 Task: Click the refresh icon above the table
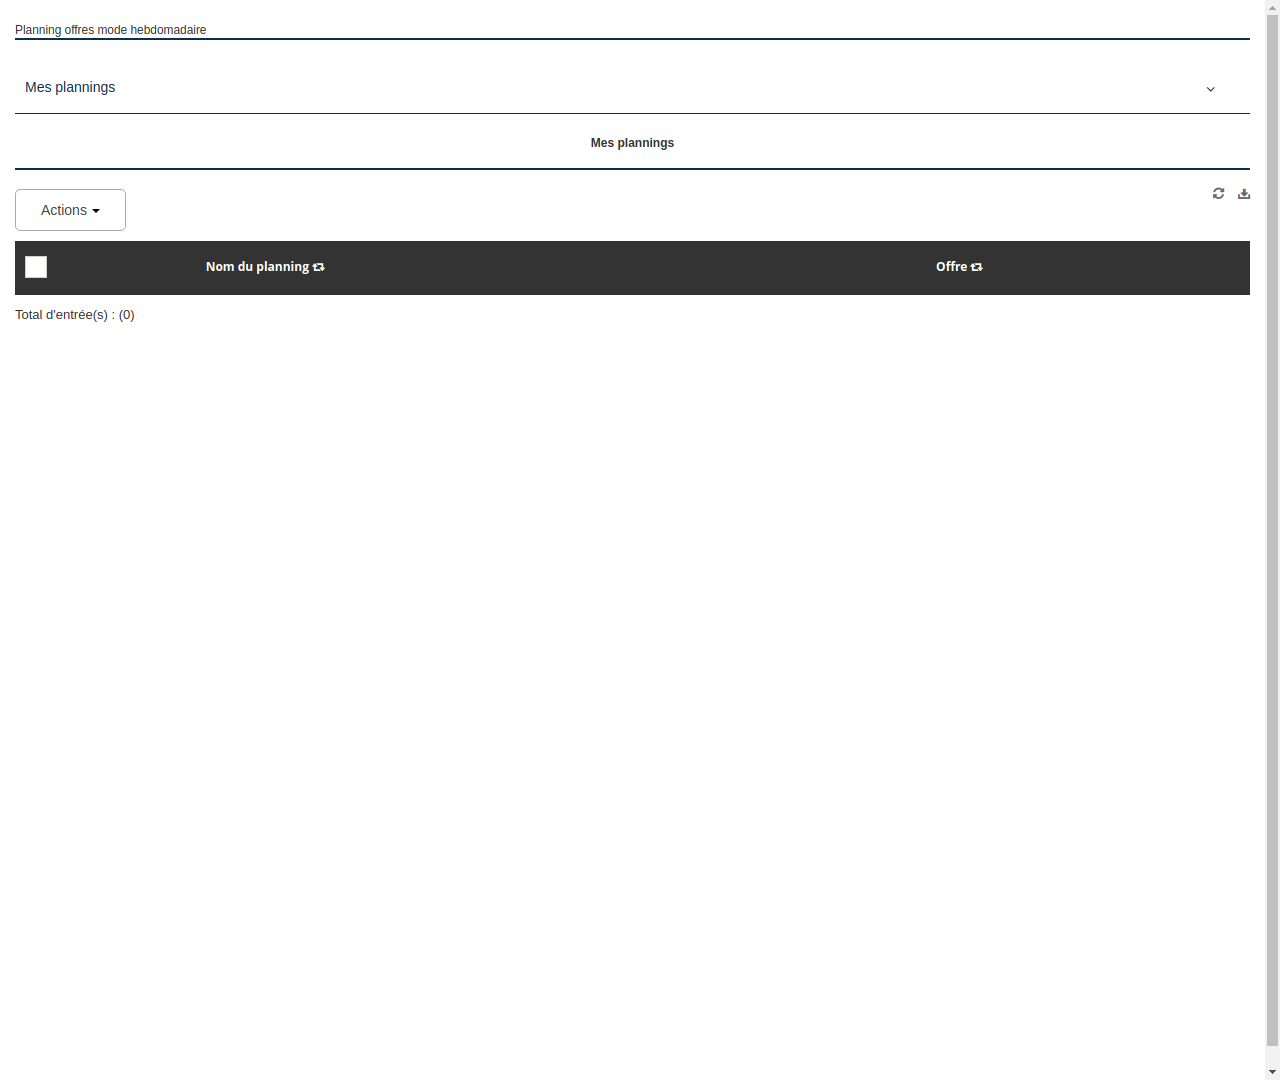(1218, 193)
